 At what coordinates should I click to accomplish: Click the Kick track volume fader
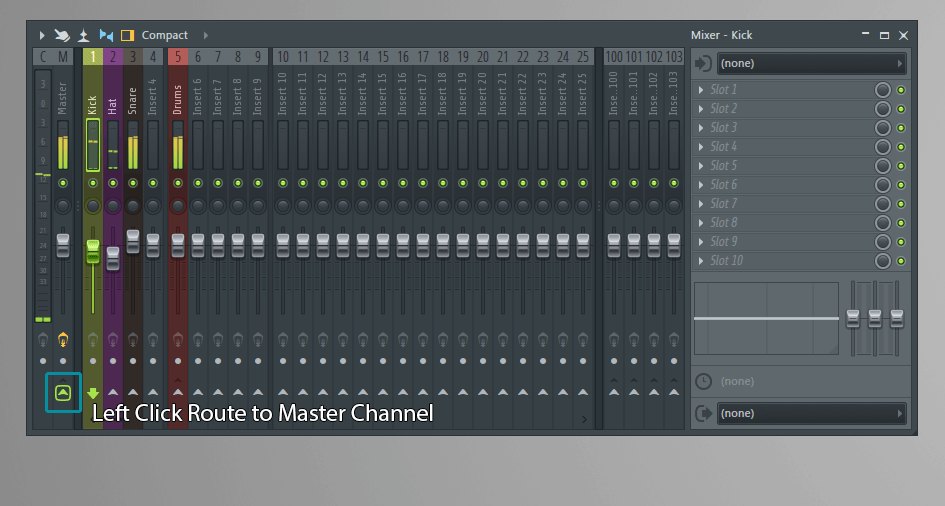tap(93, 251)
